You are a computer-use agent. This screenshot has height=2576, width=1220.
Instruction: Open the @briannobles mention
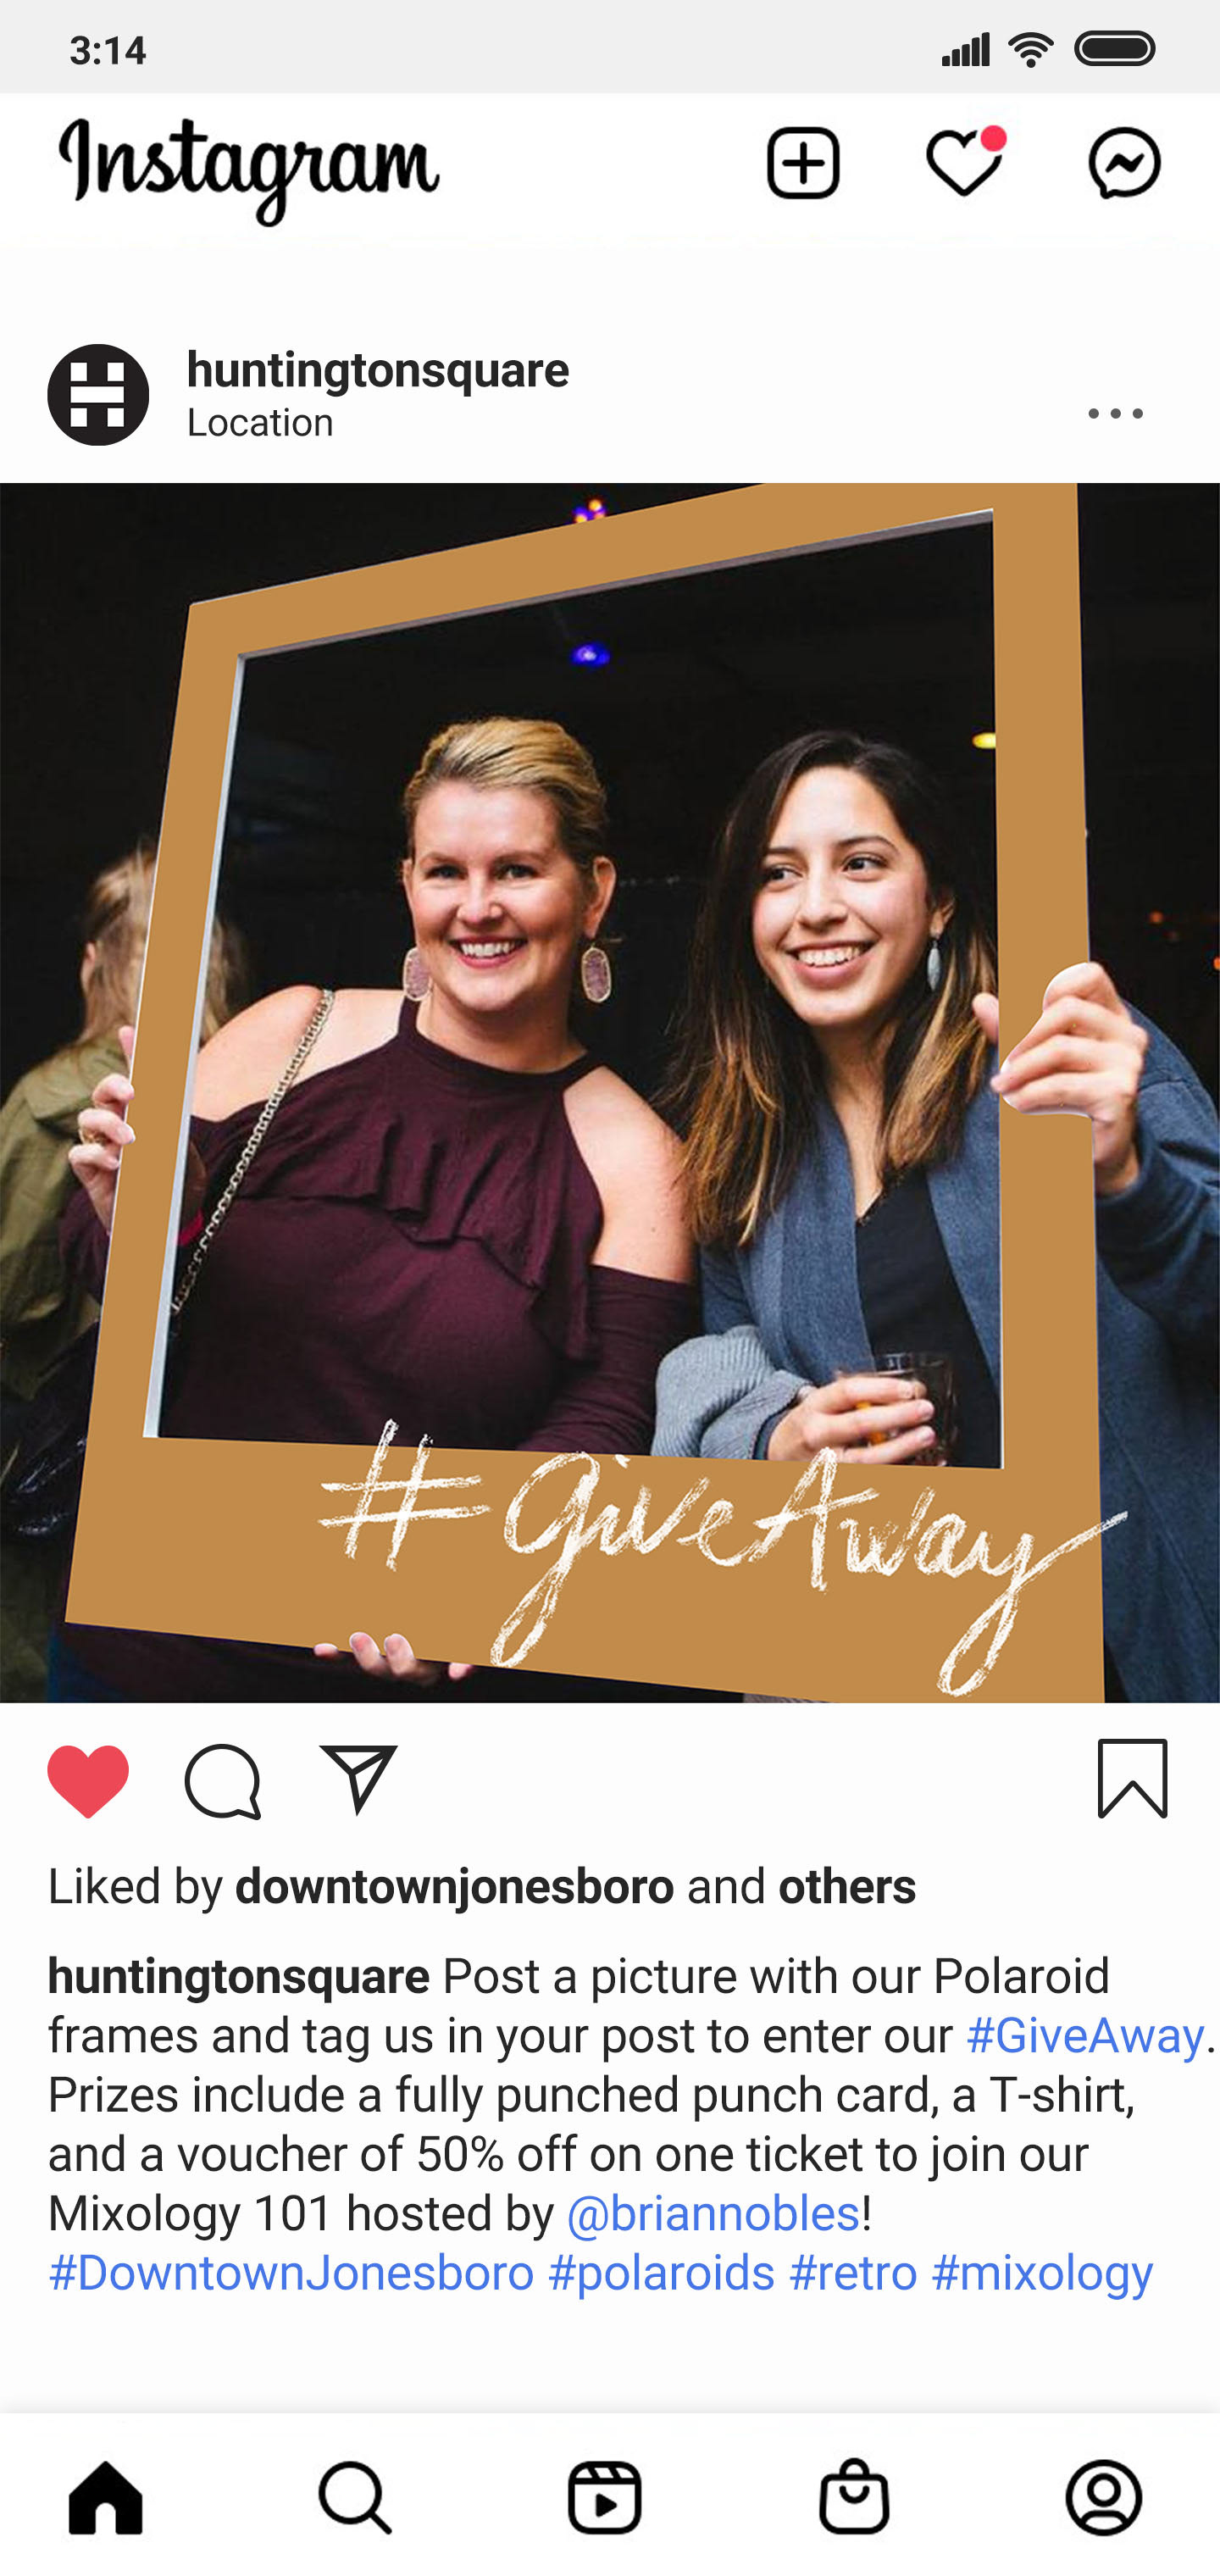[x=713, y=2213]
